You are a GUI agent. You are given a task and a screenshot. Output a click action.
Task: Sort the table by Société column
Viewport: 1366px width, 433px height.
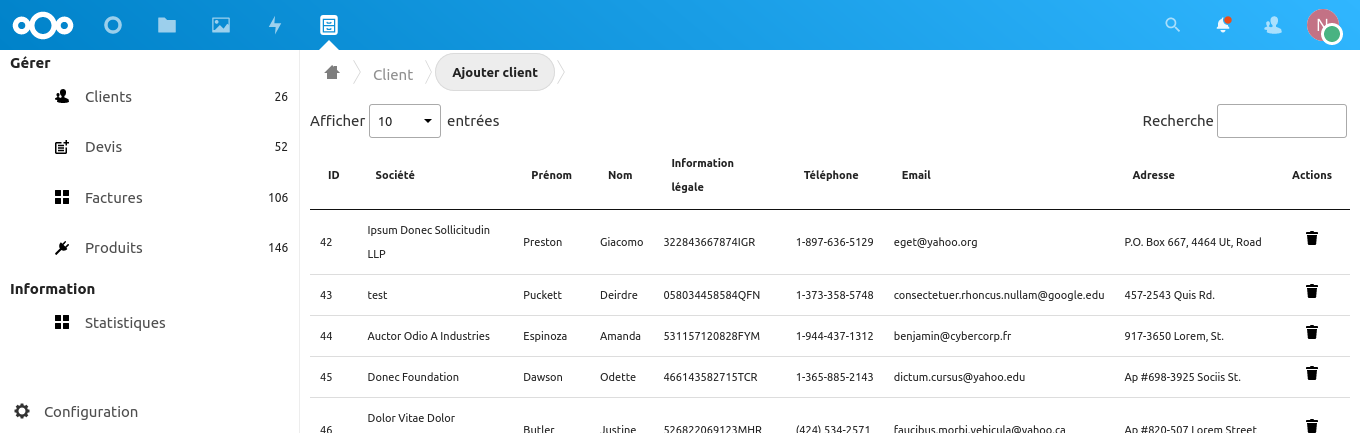click(x=395, y=175)
